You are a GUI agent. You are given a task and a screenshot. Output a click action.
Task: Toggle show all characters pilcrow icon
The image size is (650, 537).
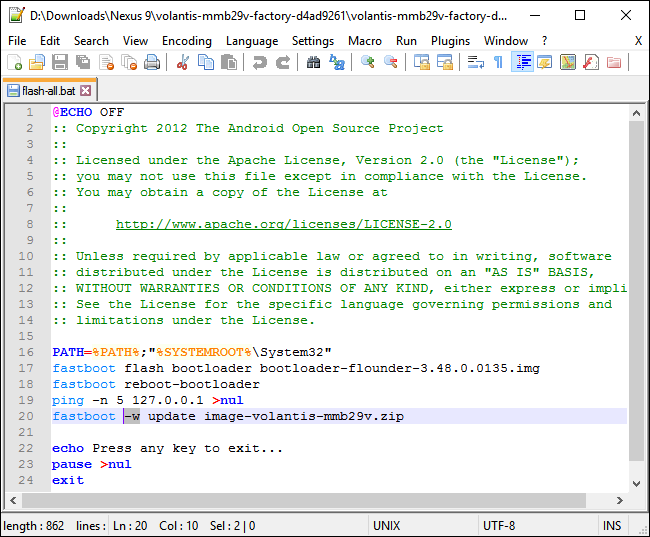498,62
